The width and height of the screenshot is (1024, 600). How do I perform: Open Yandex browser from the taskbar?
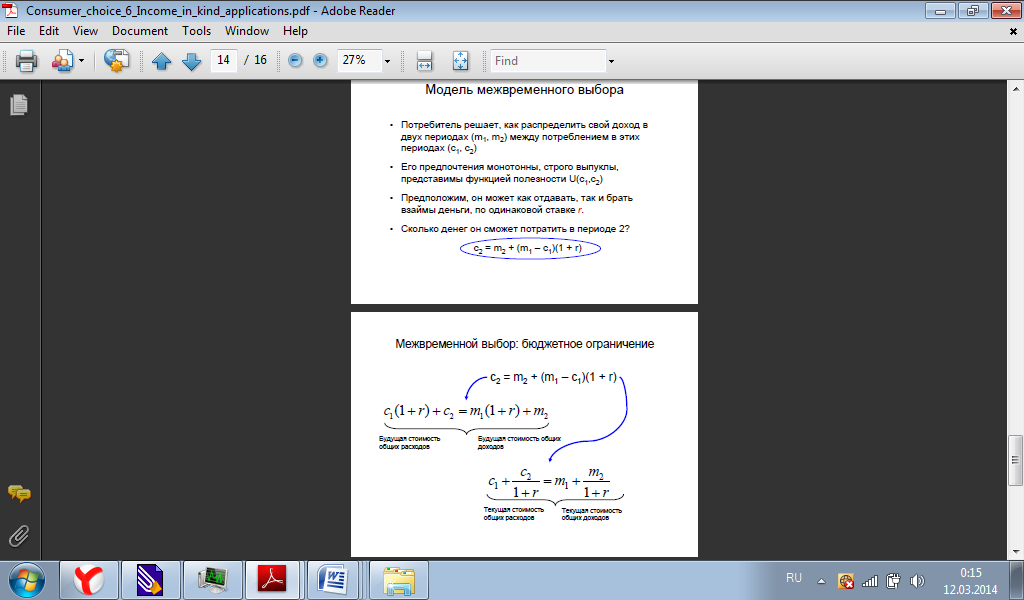point(89,580)
